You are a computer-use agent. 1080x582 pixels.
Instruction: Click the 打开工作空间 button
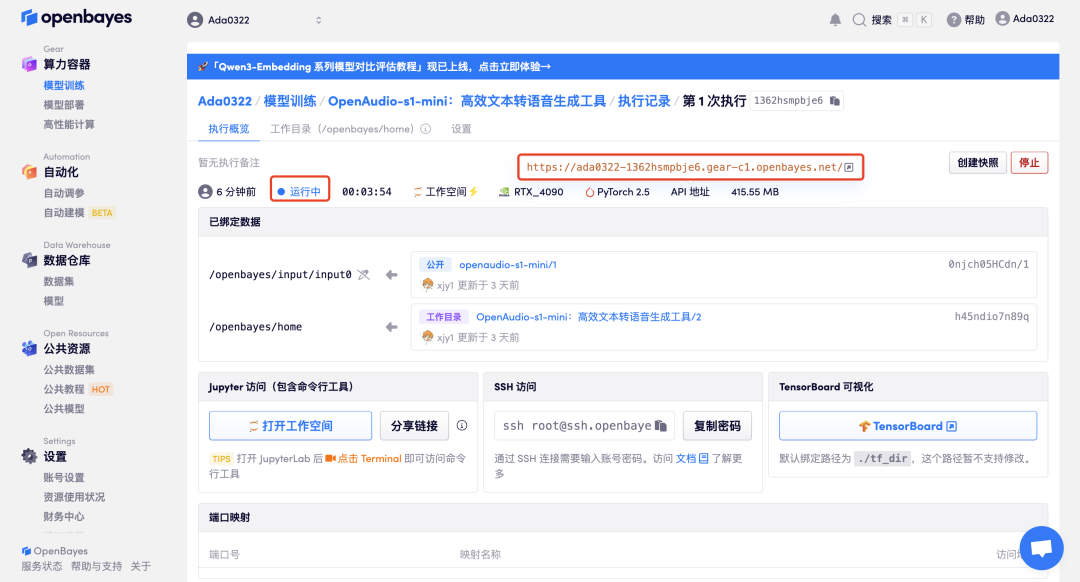click(x=290, y=426)
